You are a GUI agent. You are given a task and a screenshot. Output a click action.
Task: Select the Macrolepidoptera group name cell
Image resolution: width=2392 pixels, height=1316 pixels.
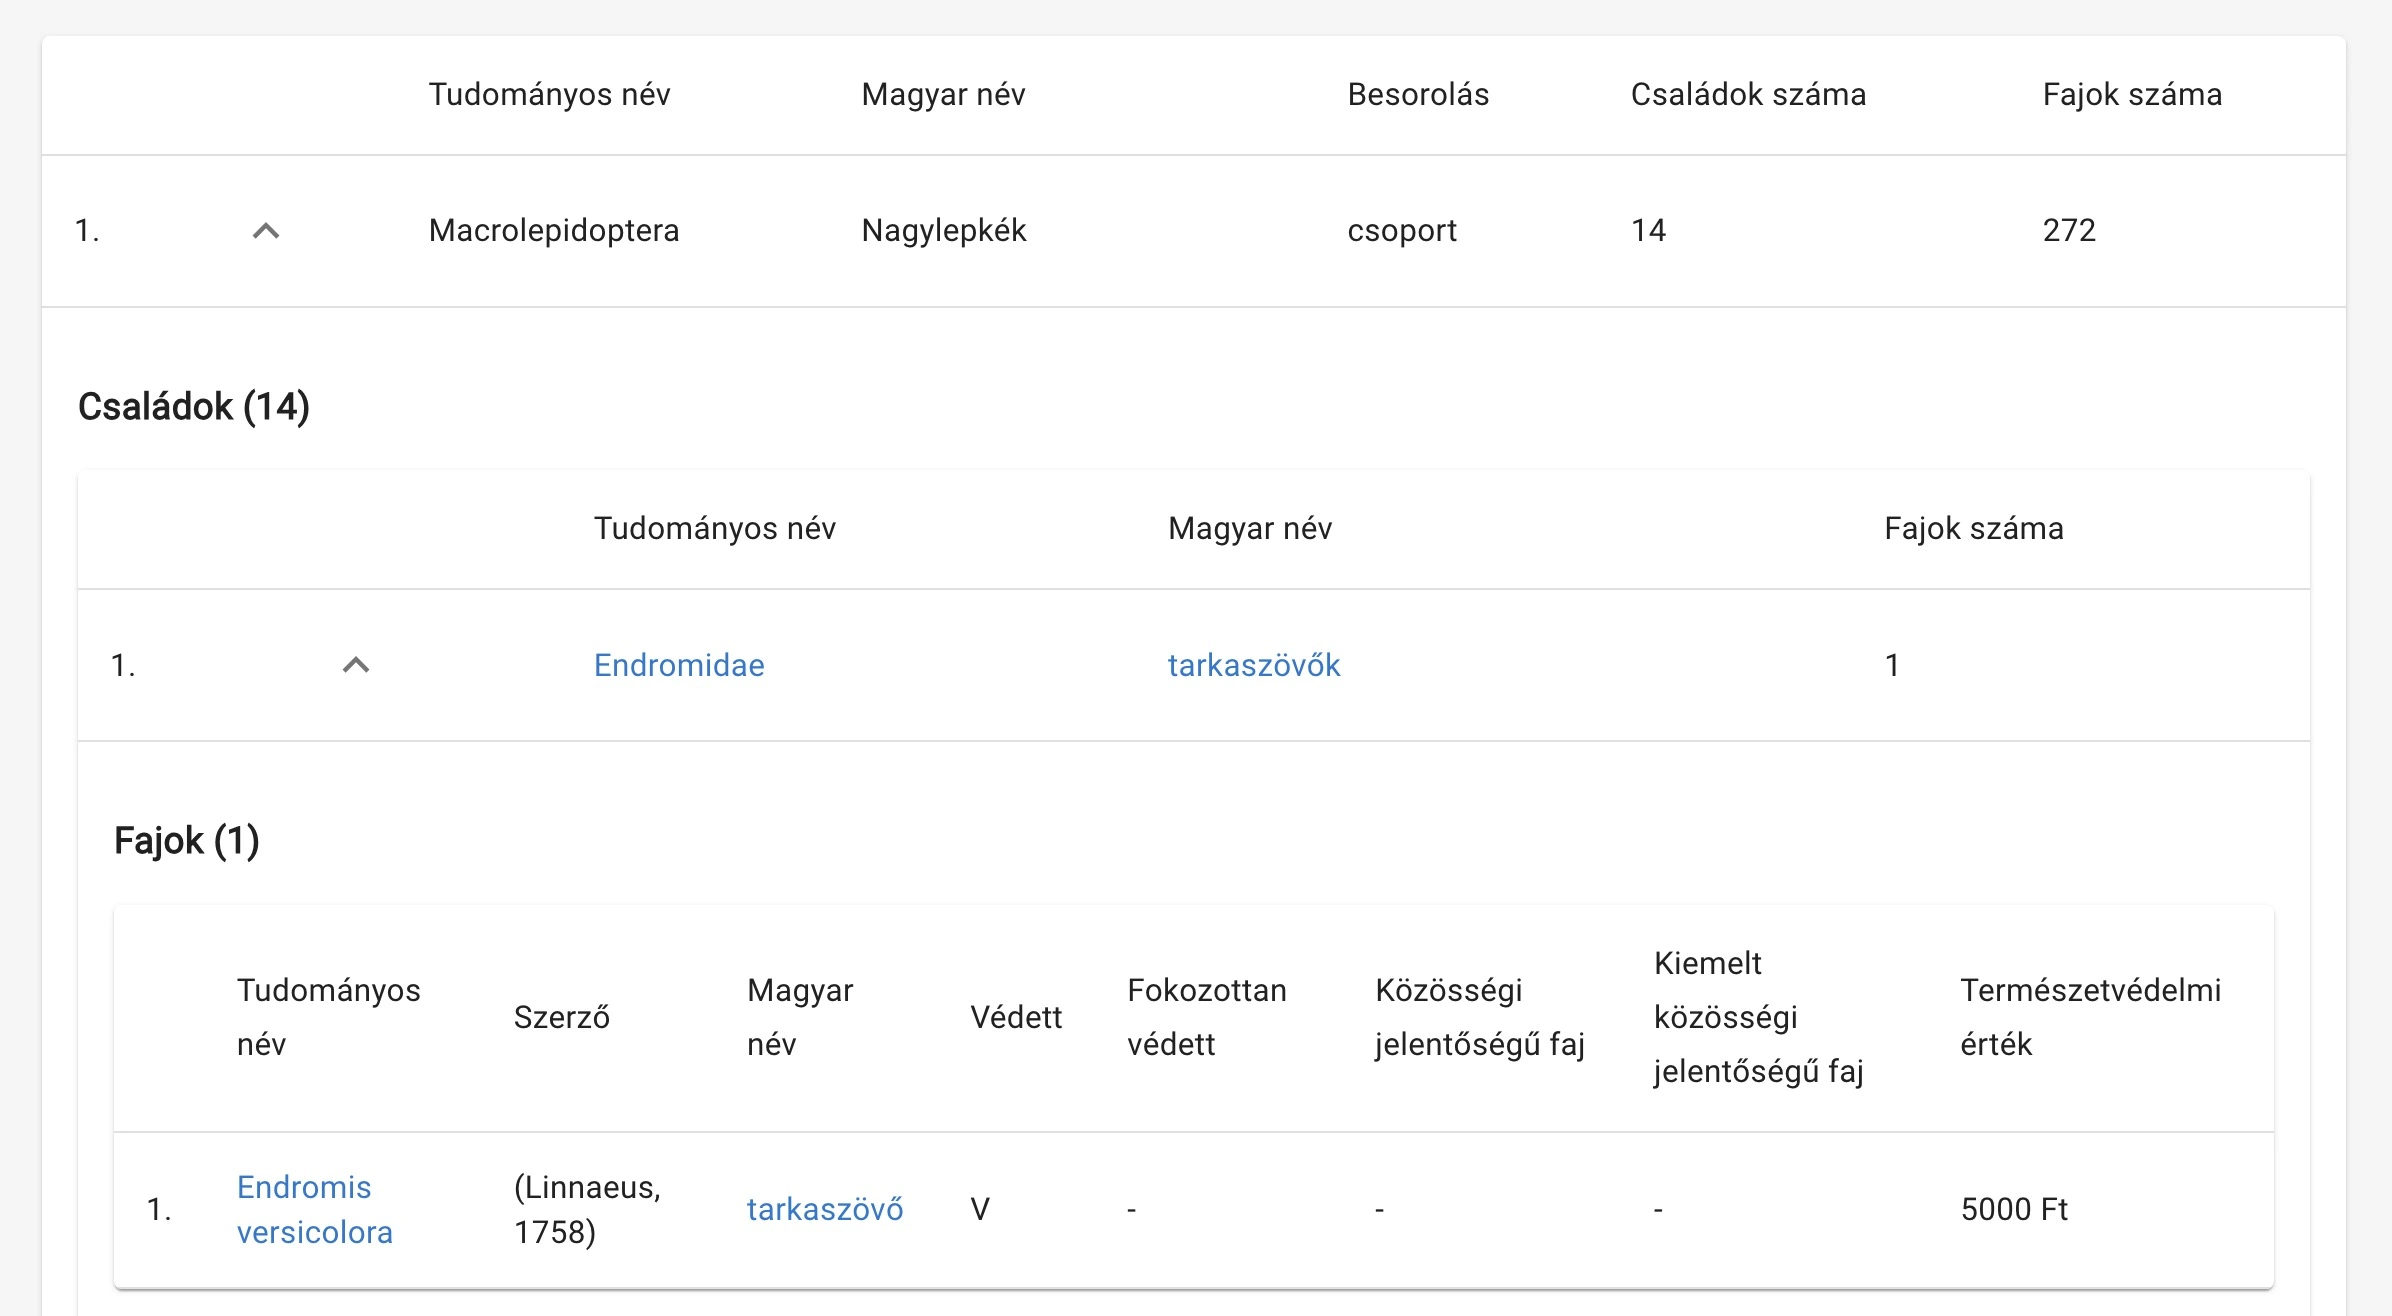click(554, 231)
